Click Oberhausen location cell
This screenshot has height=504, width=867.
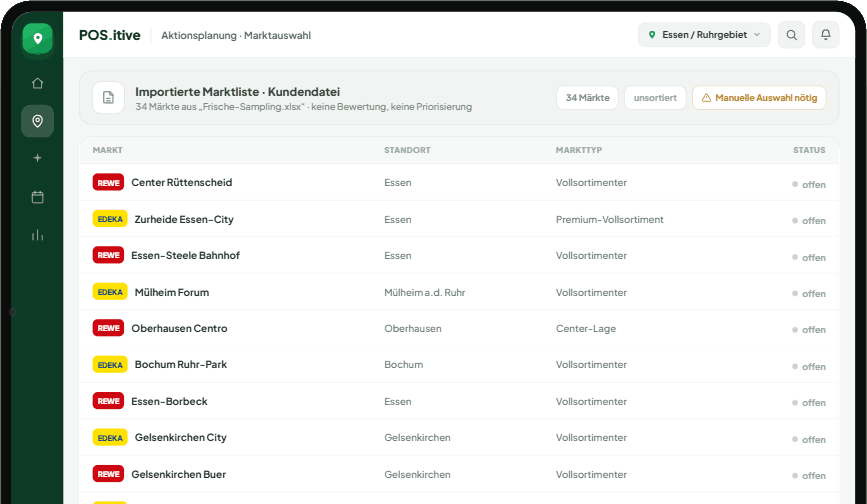click(x=412, y=329)
